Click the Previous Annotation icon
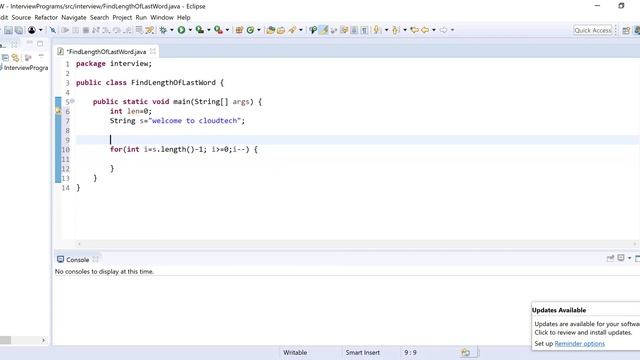The image size is (640, 360). click(396, 30)
